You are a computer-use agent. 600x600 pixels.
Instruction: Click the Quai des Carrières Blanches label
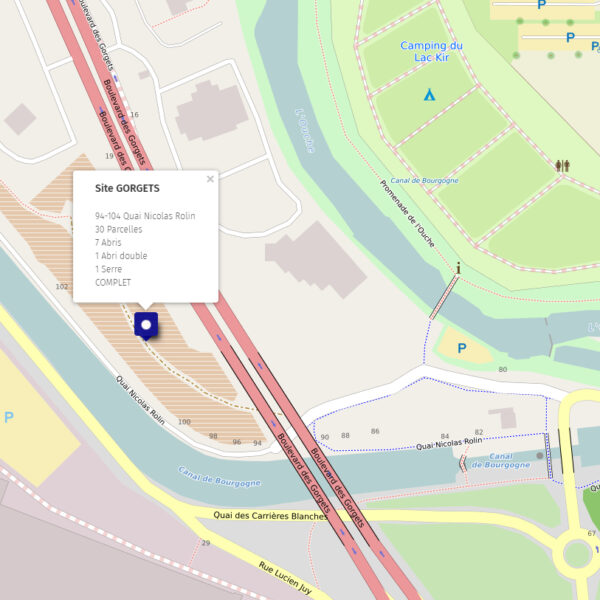(x=271, y=515)
